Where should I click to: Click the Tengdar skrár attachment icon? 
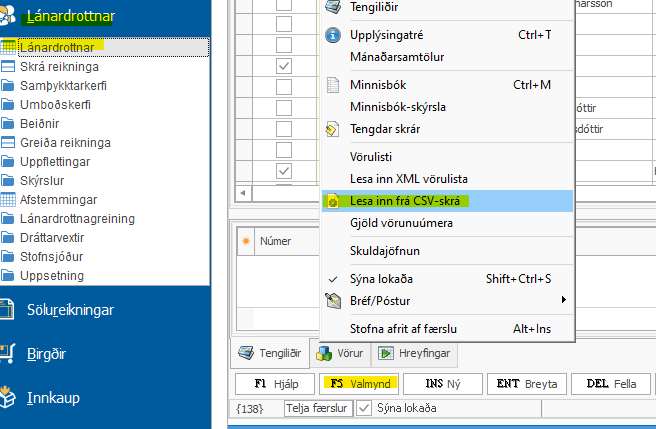[333, 129]
